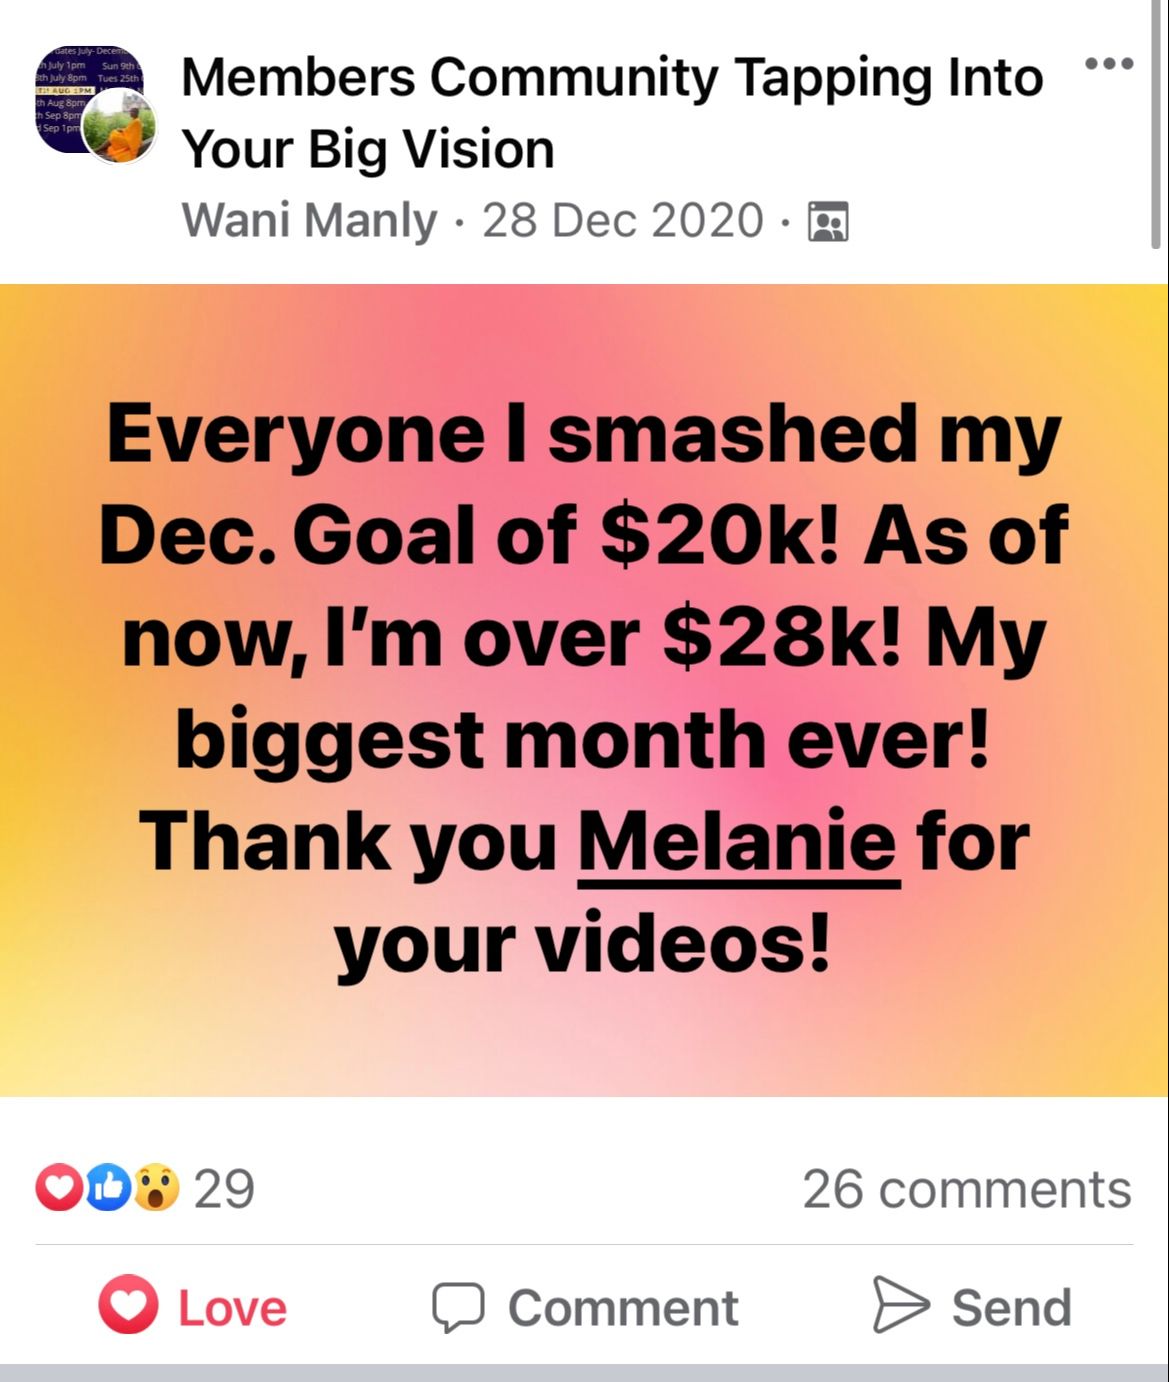1169x1382 pixels.
Task: Tap the blue thumbs-up reaction emoji
Action: pos(108,1188)
